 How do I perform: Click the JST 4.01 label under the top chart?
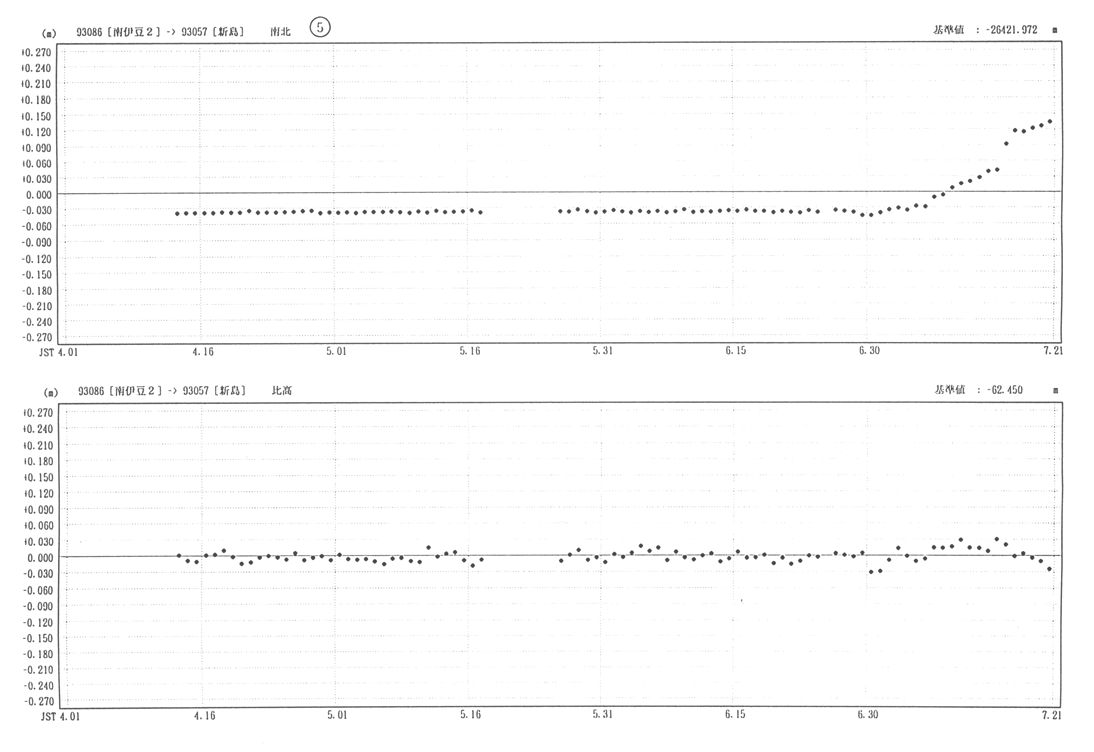[x=58, y=352]
